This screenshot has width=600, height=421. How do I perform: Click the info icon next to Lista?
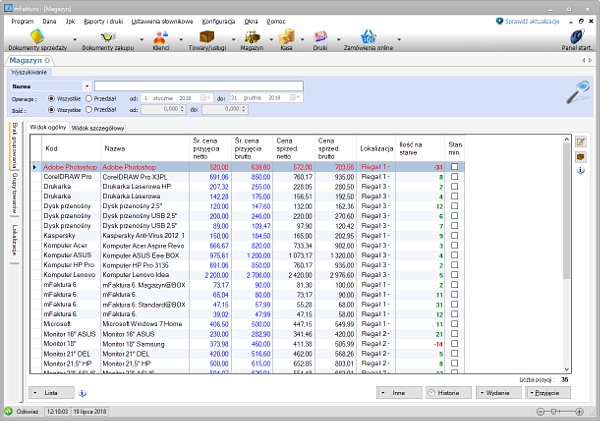tap(82, 393)
